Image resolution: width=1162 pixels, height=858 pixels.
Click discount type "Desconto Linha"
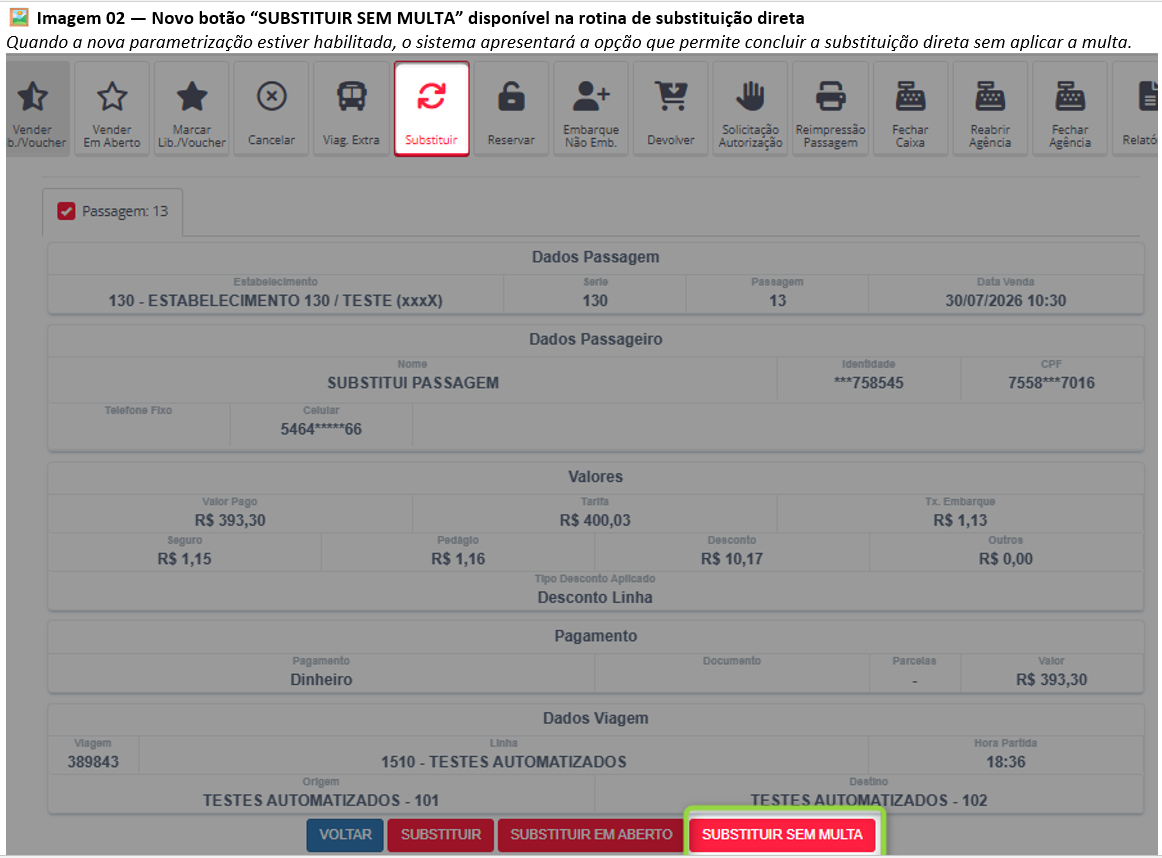(x=595, y=597)
